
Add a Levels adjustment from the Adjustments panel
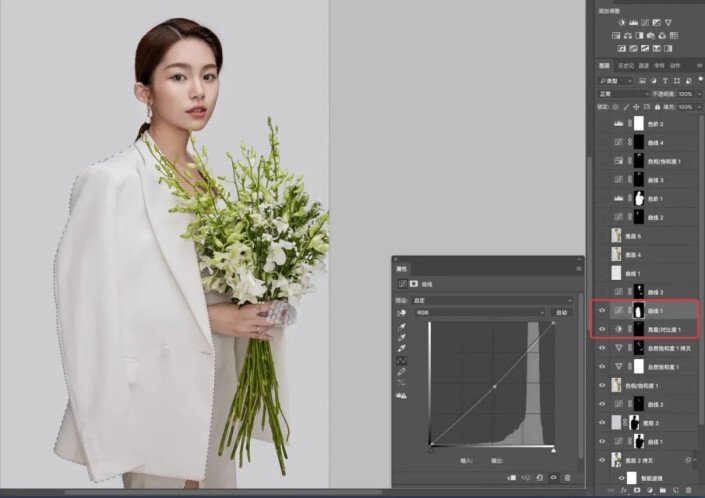coord(633,22)
